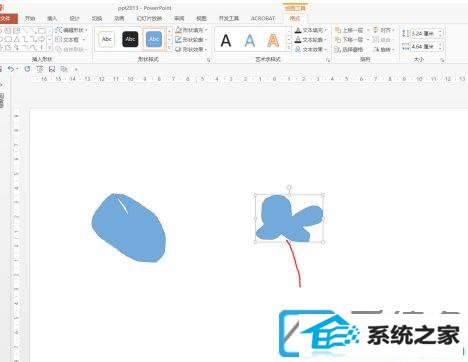468x362 pixels.
Task: Open Selection Pane (选择窗格)
Action: (x=349, y=49)
